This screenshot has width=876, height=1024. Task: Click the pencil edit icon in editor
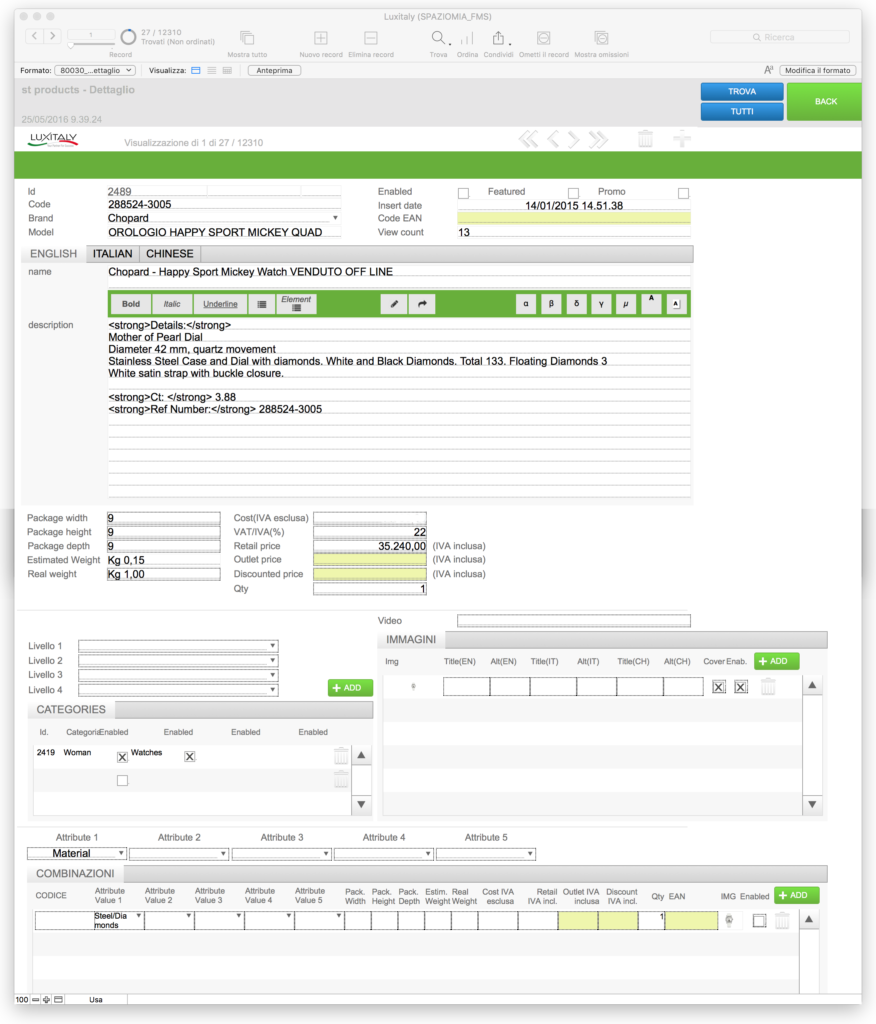coord(394,304)
